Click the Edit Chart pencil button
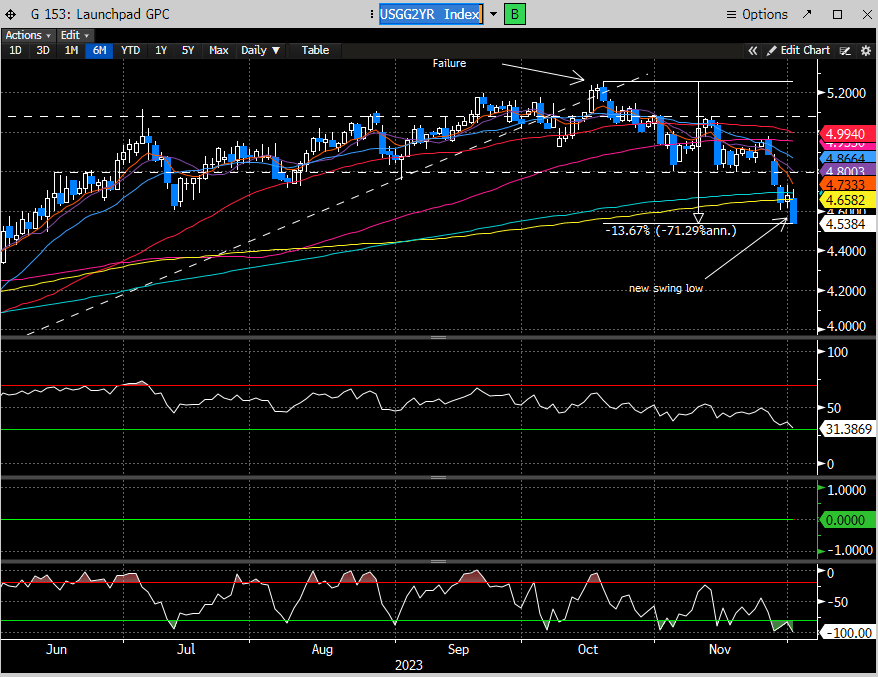The height and width of the screenshot is (677, 878). coord(797,50)
